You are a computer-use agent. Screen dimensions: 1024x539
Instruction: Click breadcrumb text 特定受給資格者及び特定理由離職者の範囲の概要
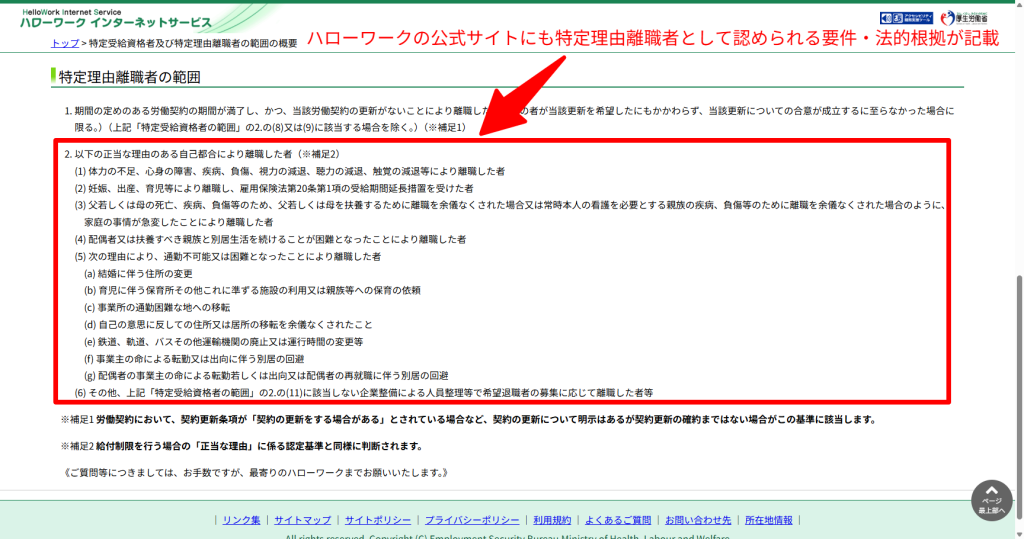[x=193, y=43]
